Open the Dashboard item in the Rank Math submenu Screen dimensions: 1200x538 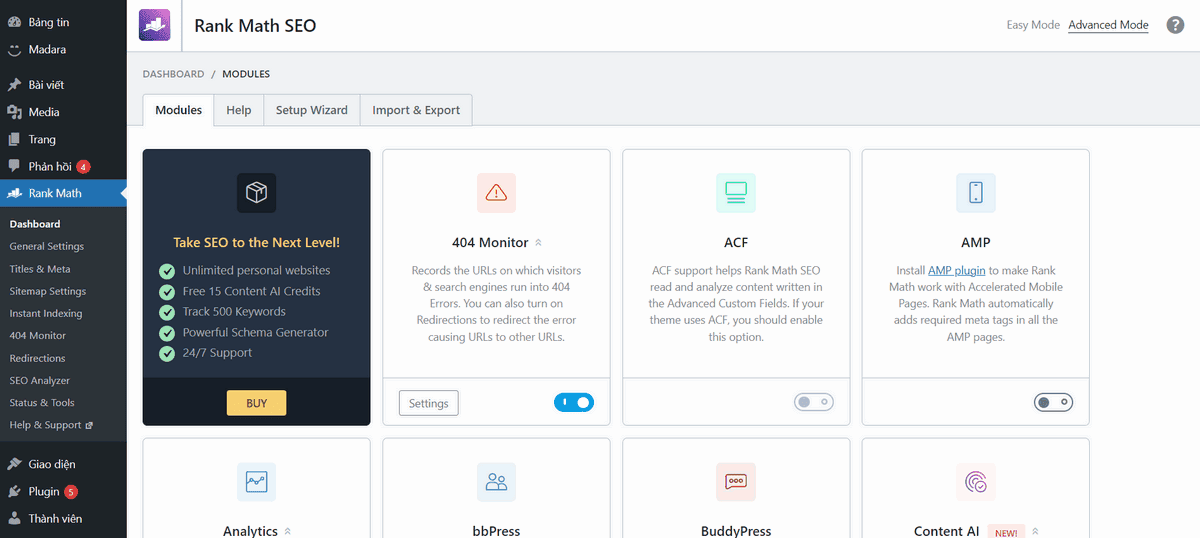click(x=35, y=224)
